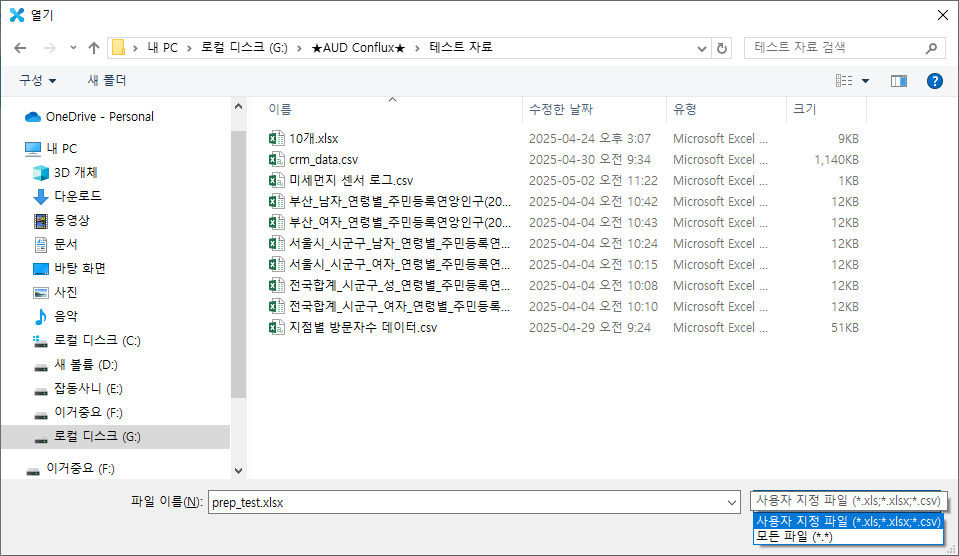Select file 10개.xlsx
The width and height of the screenshot is (959, 556).
(314, 139)
